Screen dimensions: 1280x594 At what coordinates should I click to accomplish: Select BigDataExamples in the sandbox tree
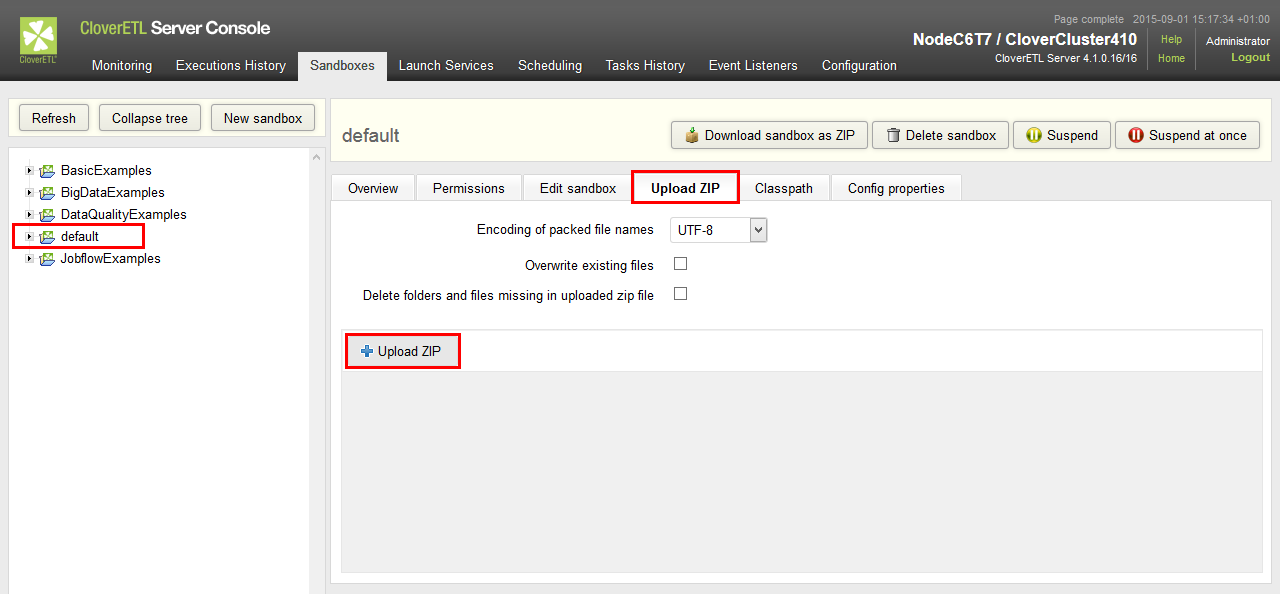point(113,193)
